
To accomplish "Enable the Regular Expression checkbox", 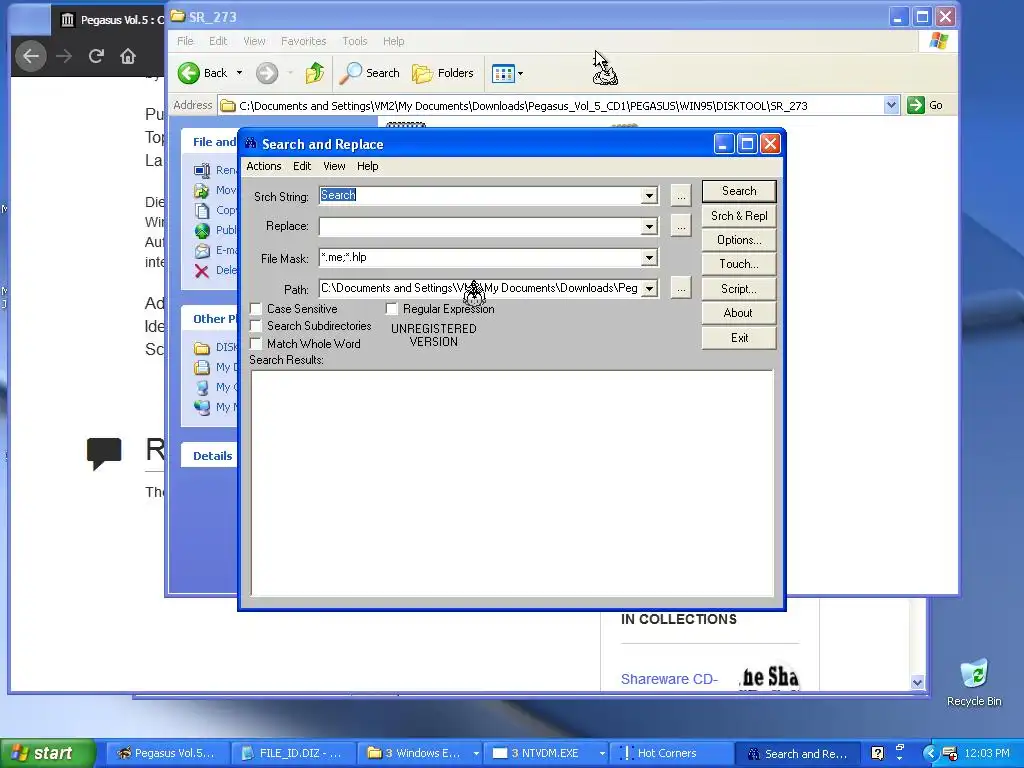I will (x=392, y=309).
